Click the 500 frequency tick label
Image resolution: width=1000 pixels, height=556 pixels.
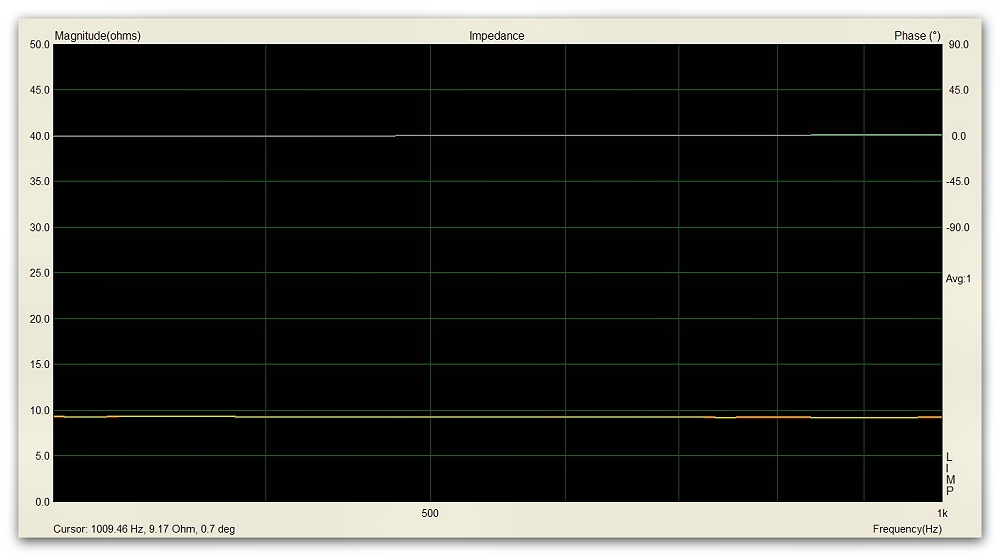[430, 513]
